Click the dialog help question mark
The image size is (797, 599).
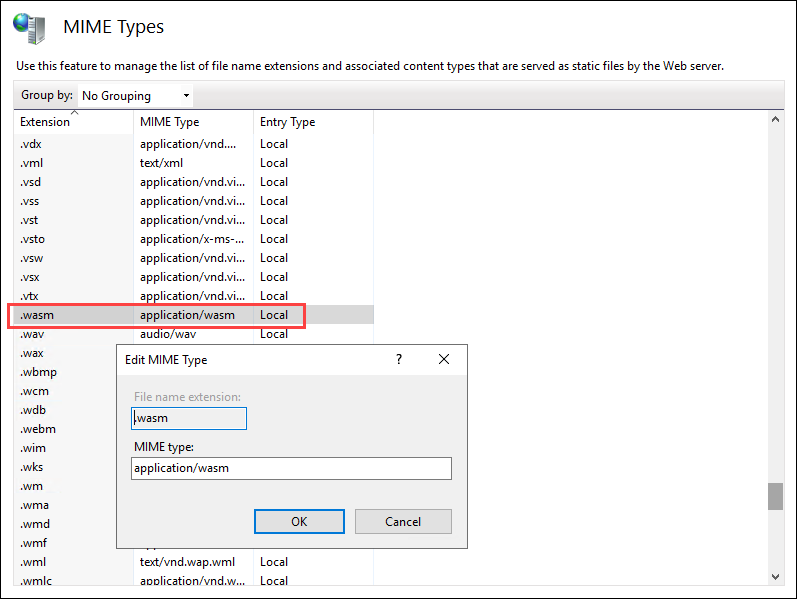coord(399,359)
